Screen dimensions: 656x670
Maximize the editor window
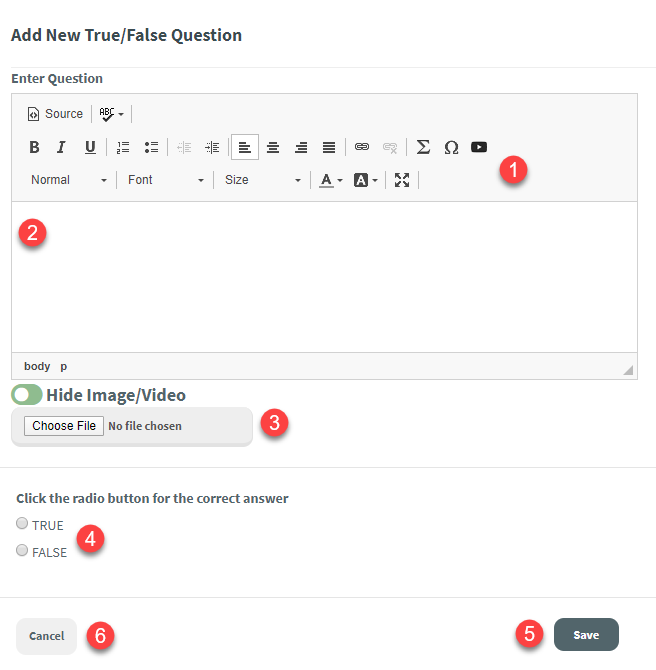402,180
